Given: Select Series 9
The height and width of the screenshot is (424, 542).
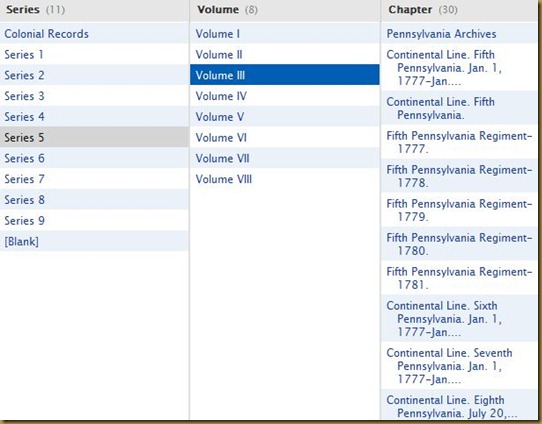Looking at the screenshot, I should tap(94, 220).
